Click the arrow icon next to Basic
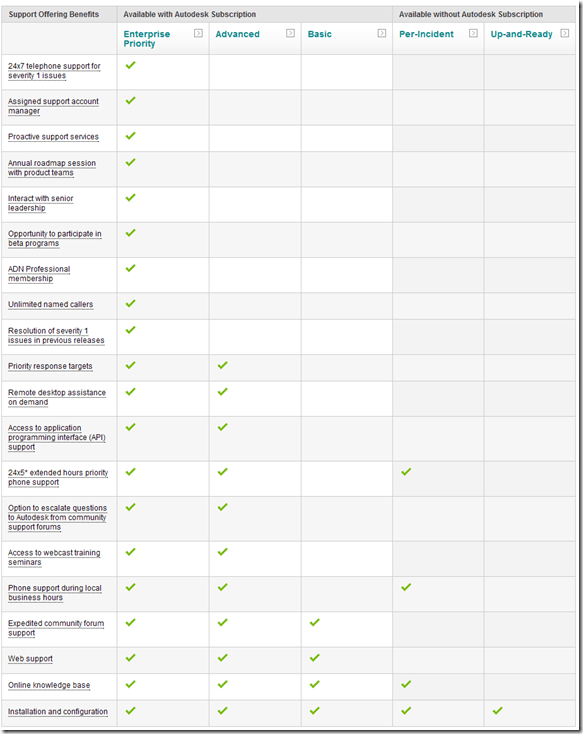Screen dimensions: 583x734 click(x=382, y=33)
